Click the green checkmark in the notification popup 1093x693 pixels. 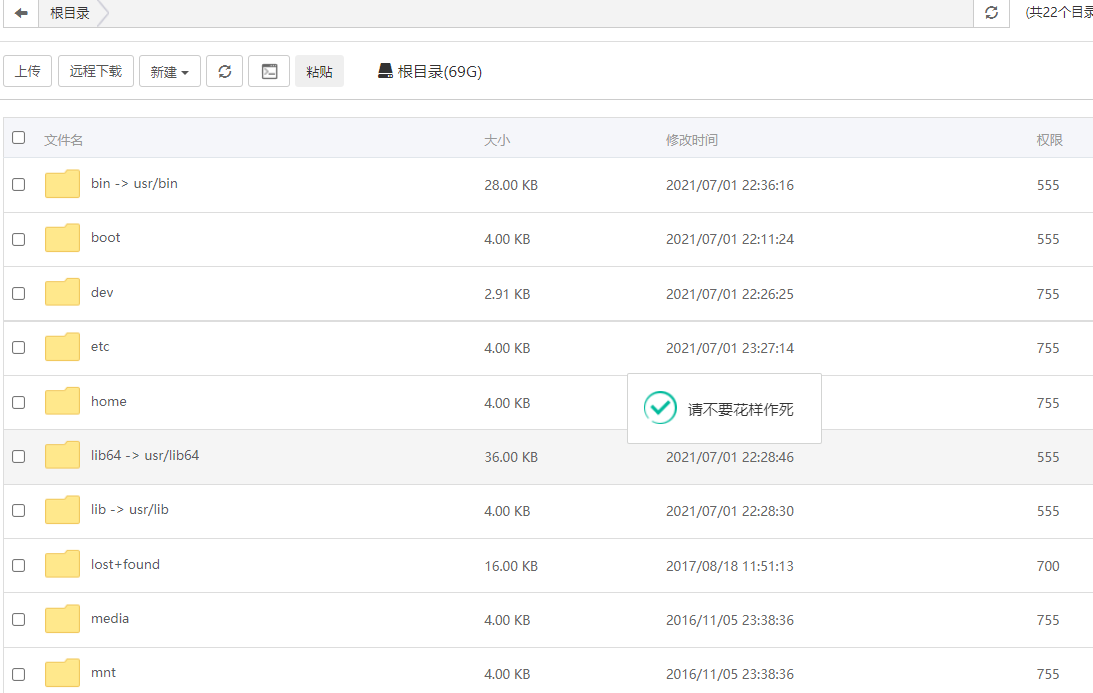[659, 407]
